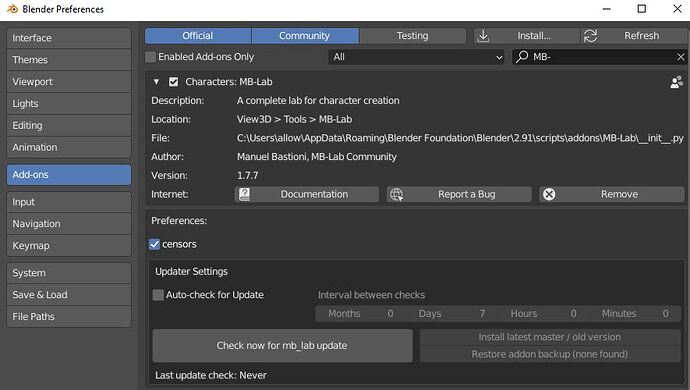
Task: Open the System preferences section
Action: point(69,273)
